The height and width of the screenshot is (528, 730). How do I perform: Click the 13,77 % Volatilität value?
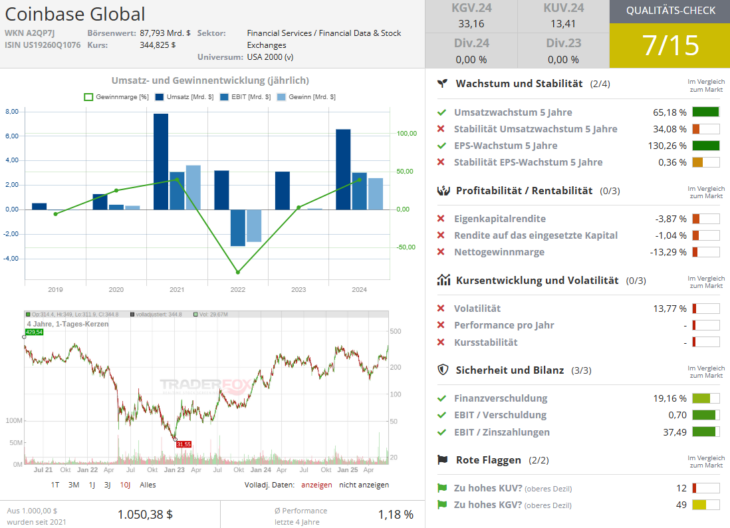coord(669,308)
